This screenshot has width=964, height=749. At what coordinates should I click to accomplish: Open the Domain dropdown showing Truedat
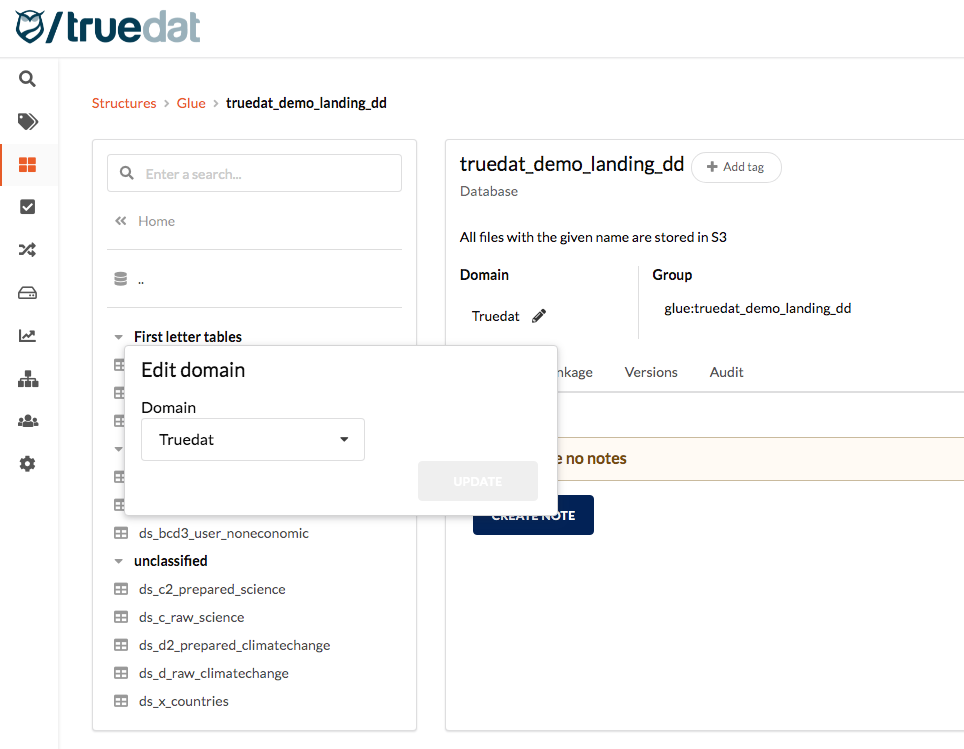253,440
